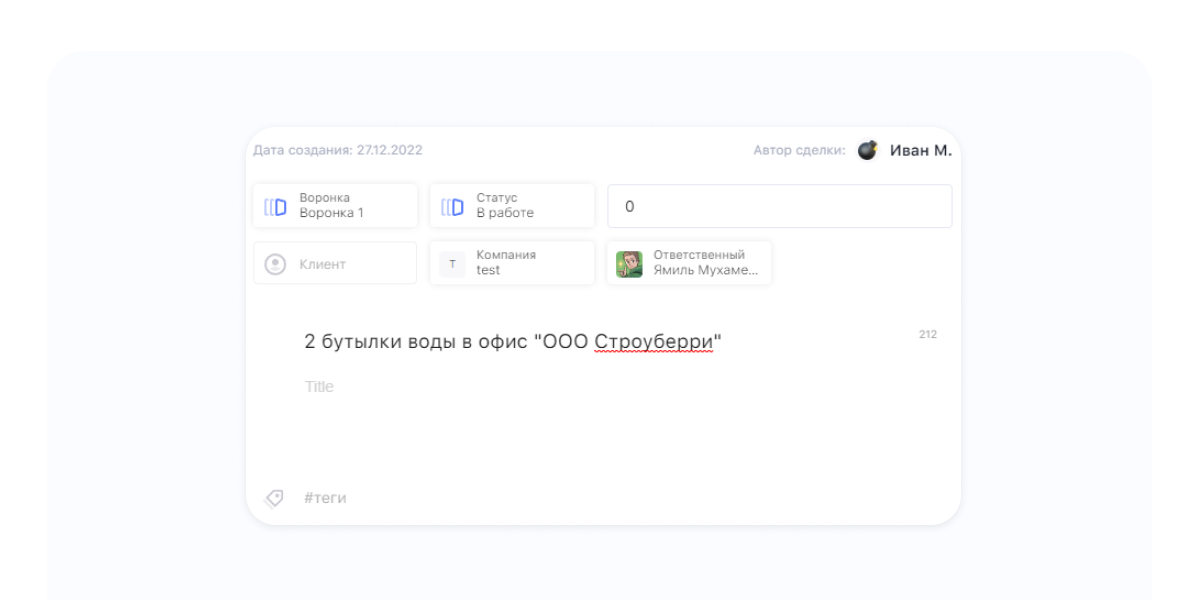Click the creation date 27.12.2022
This screenshot has width=1200, height=600.
389,151
